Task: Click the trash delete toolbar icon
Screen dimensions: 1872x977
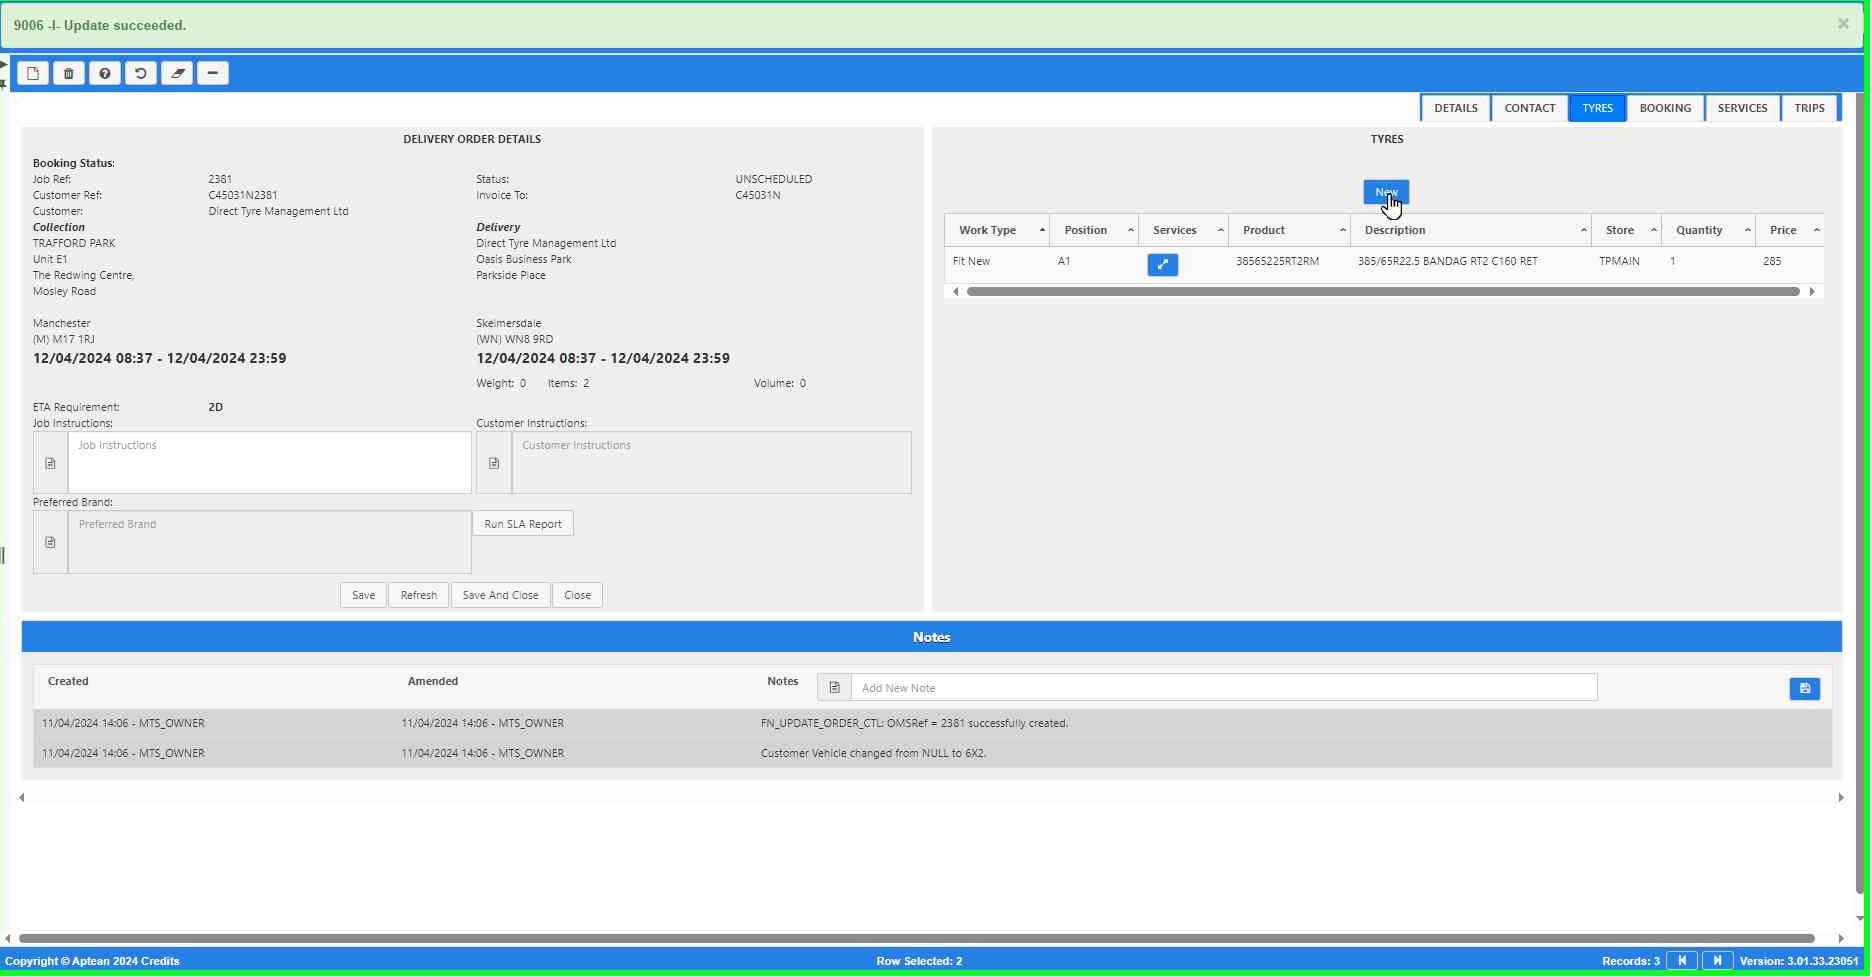Action: coord(69,73)
